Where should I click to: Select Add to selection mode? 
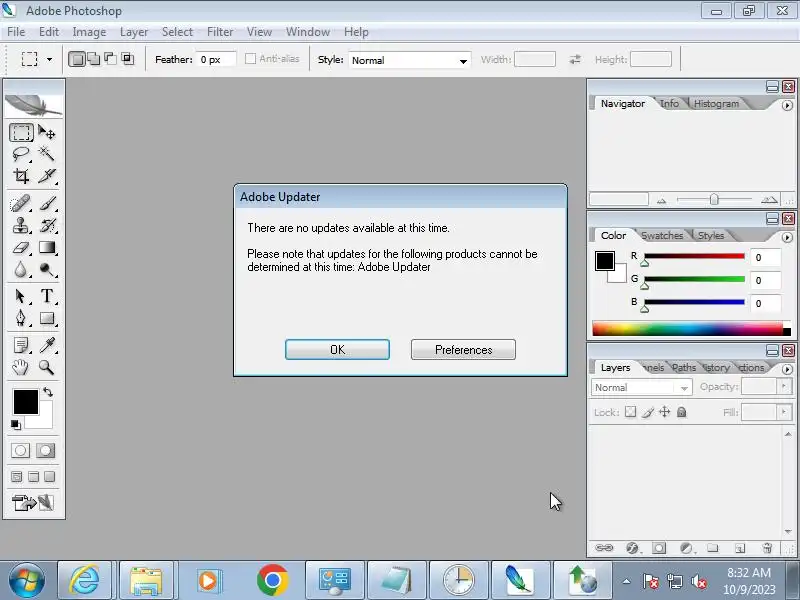93,59
